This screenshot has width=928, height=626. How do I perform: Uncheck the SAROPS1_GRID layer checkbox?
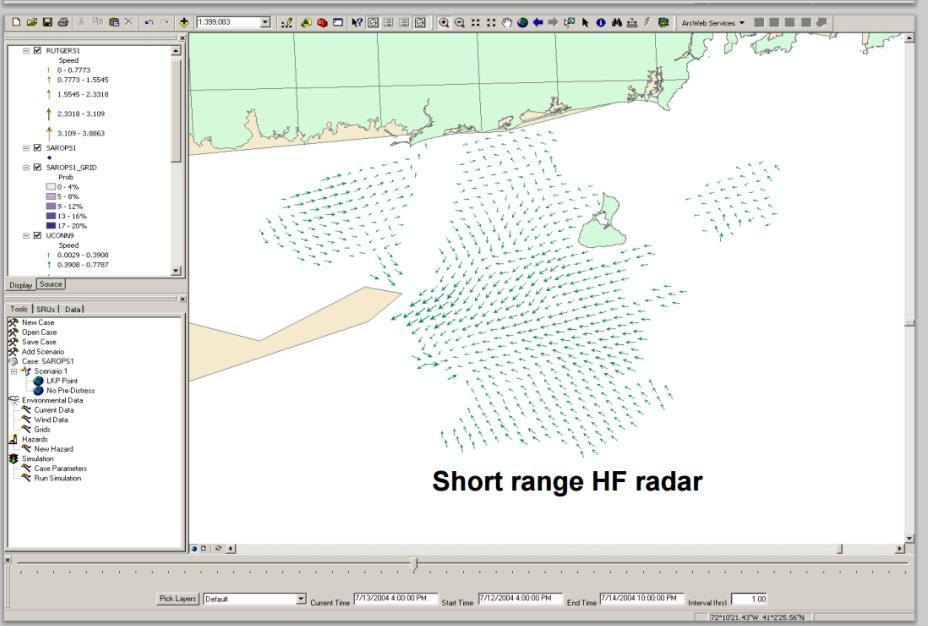37,167
